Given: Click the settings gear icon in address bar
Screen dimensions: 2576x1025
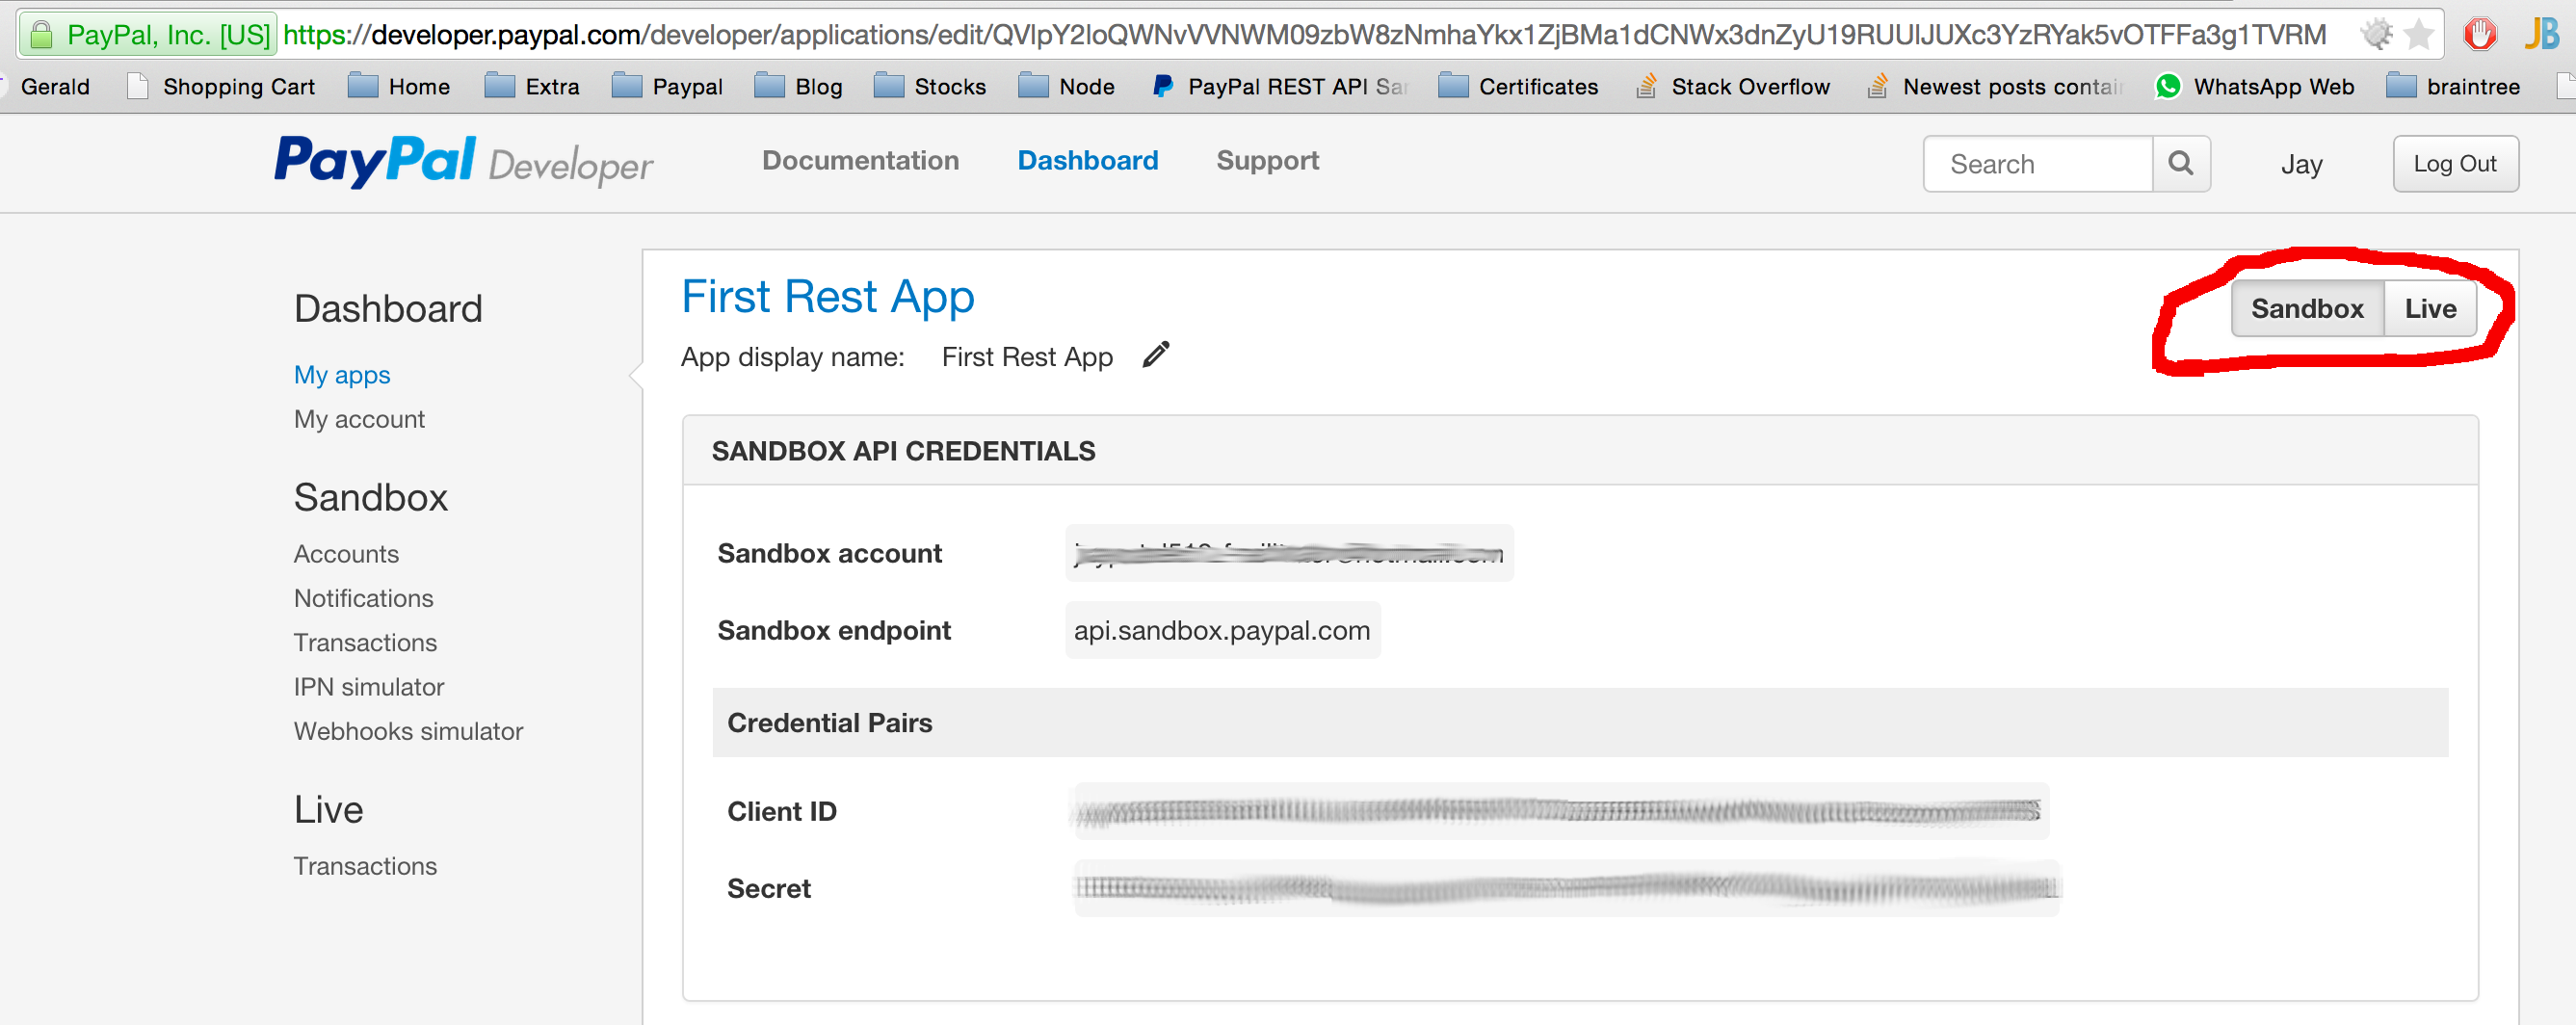Looking at the screenshot, I should pos(2377,35).
